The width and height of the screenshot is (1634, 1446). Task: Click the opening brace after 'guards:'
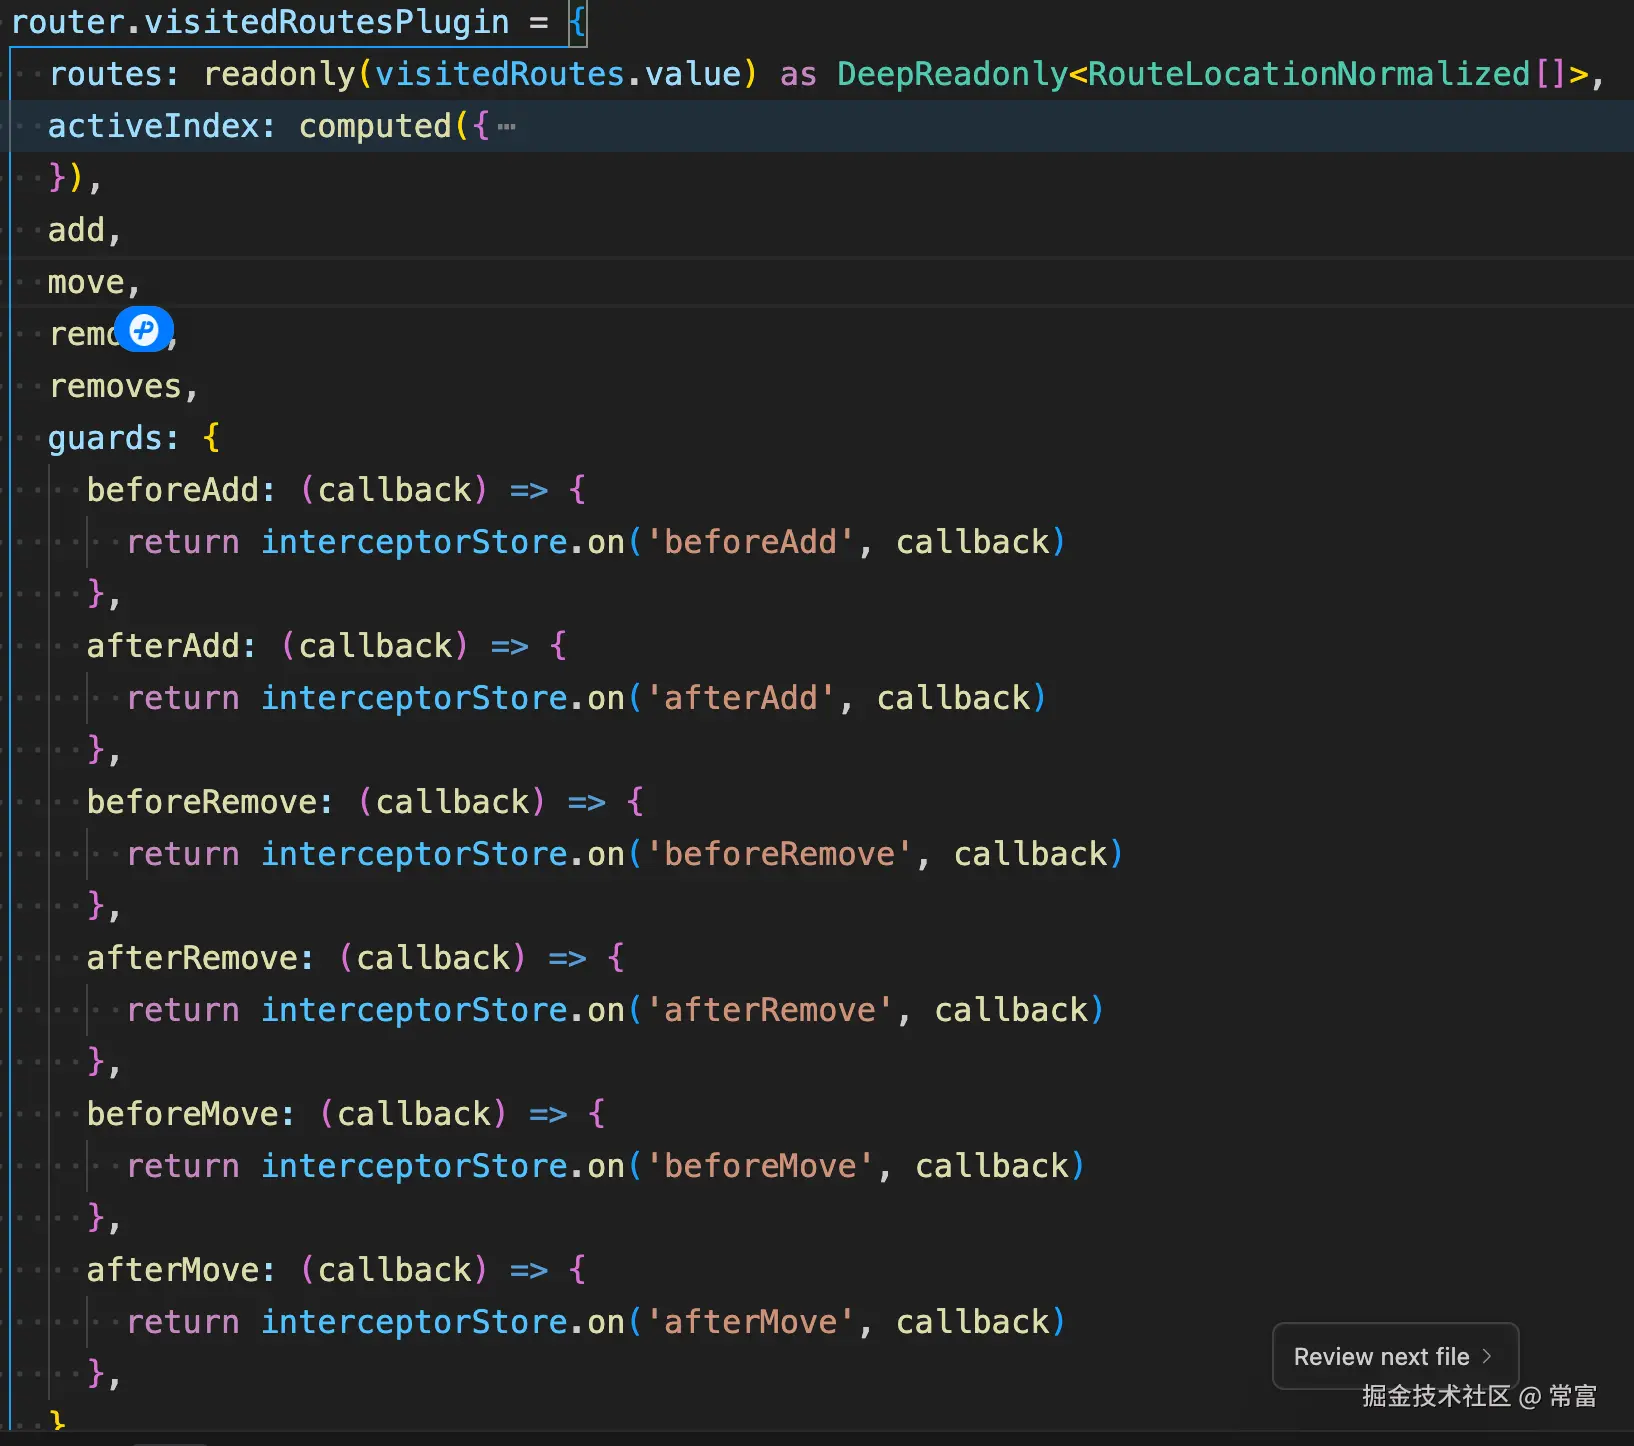(211, 438)
